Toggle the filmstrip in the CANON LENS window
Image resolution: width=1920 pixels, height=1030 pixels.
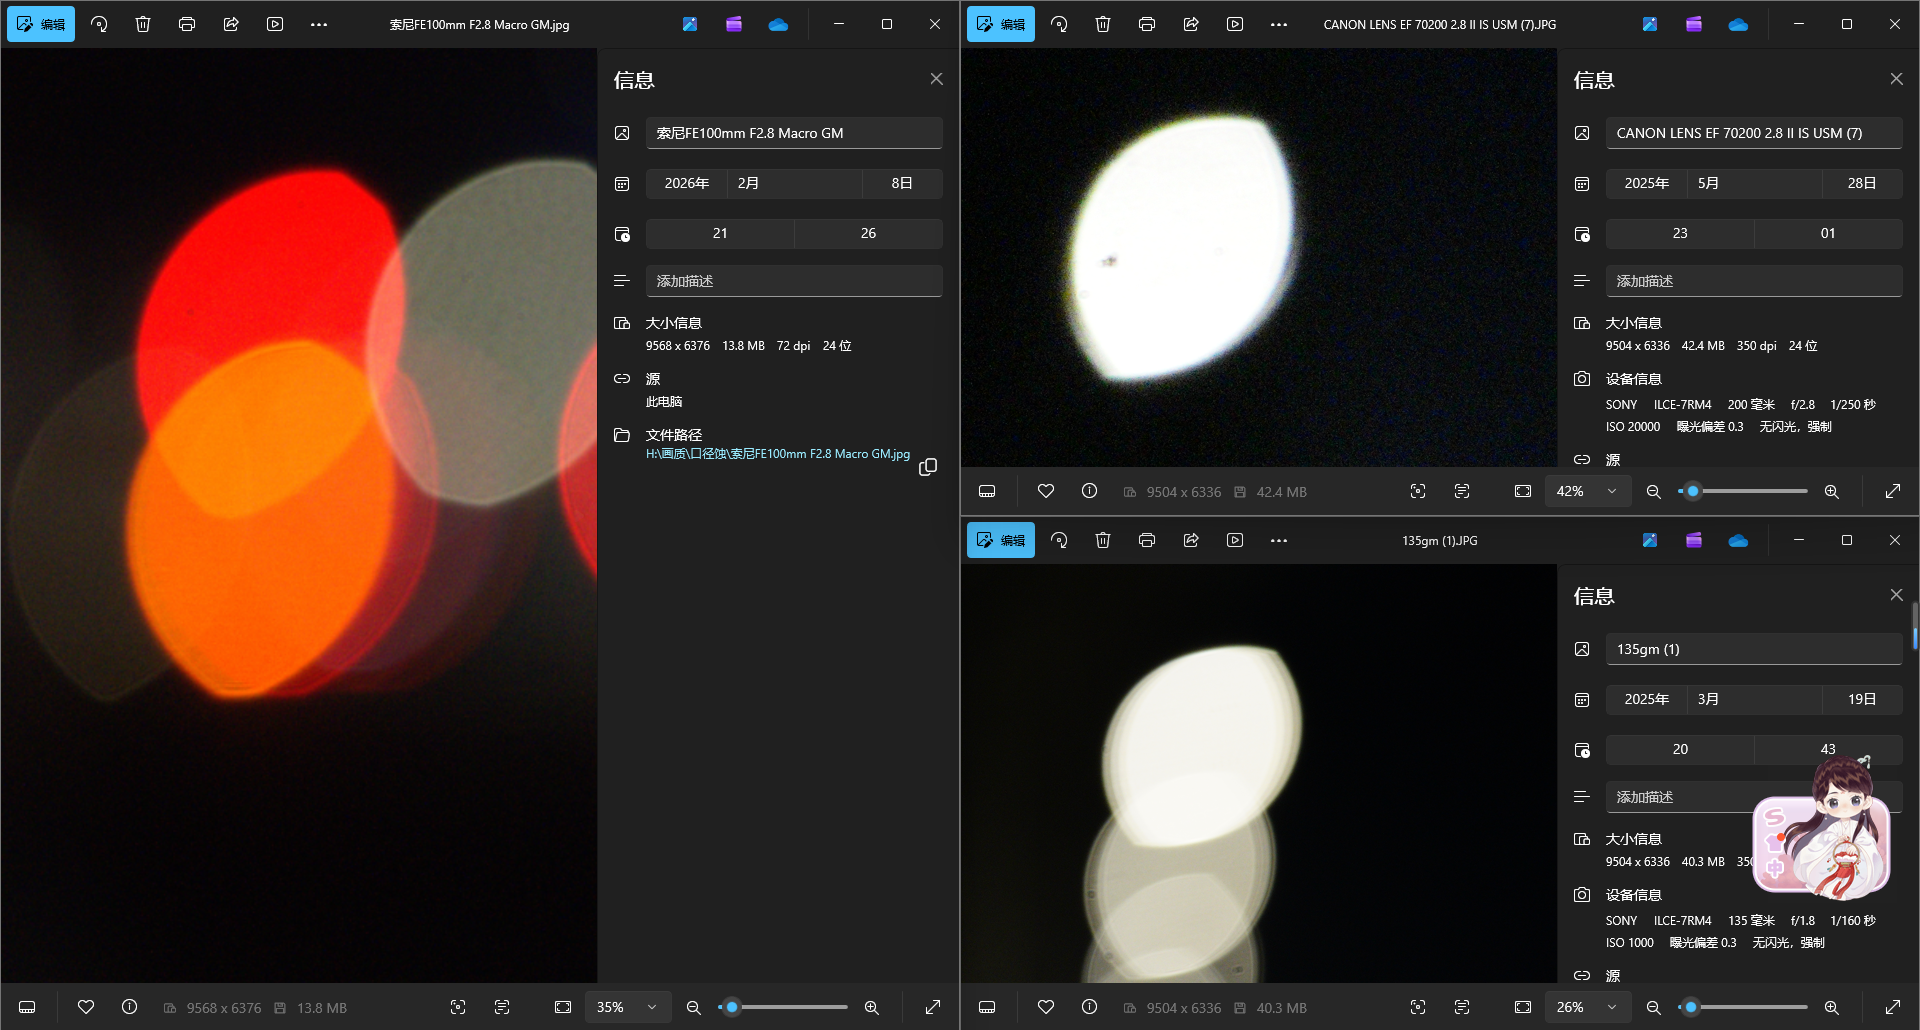987,492
